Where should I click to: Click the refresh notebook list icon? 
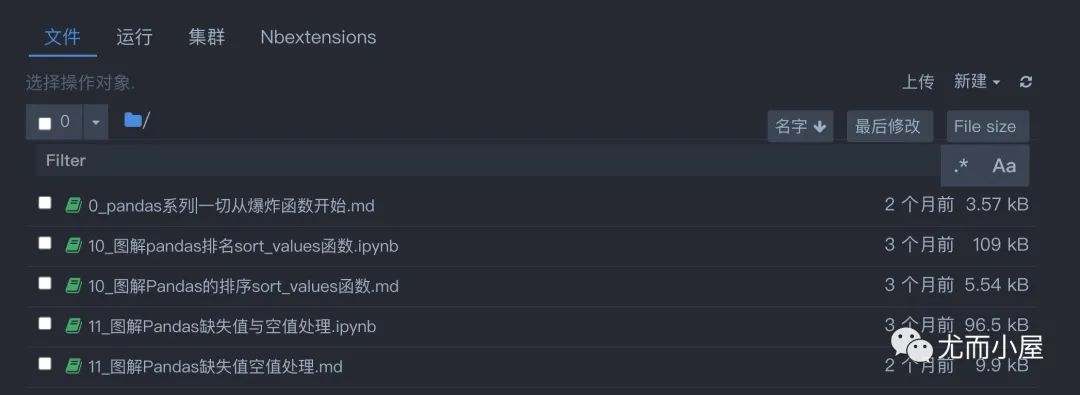click(x=1026, y=82)
